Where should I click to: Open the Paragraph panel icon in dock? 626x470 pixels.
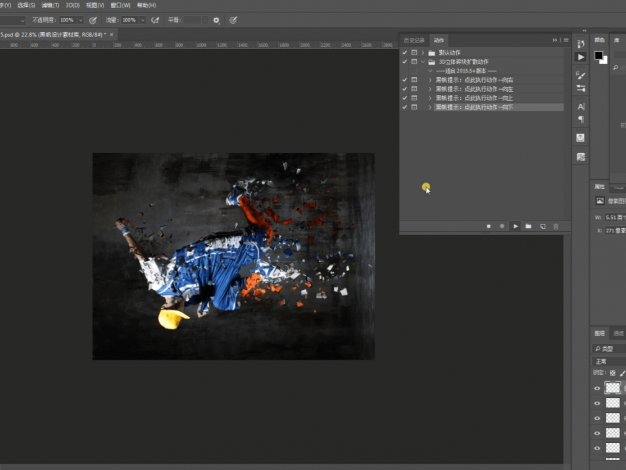581,120
